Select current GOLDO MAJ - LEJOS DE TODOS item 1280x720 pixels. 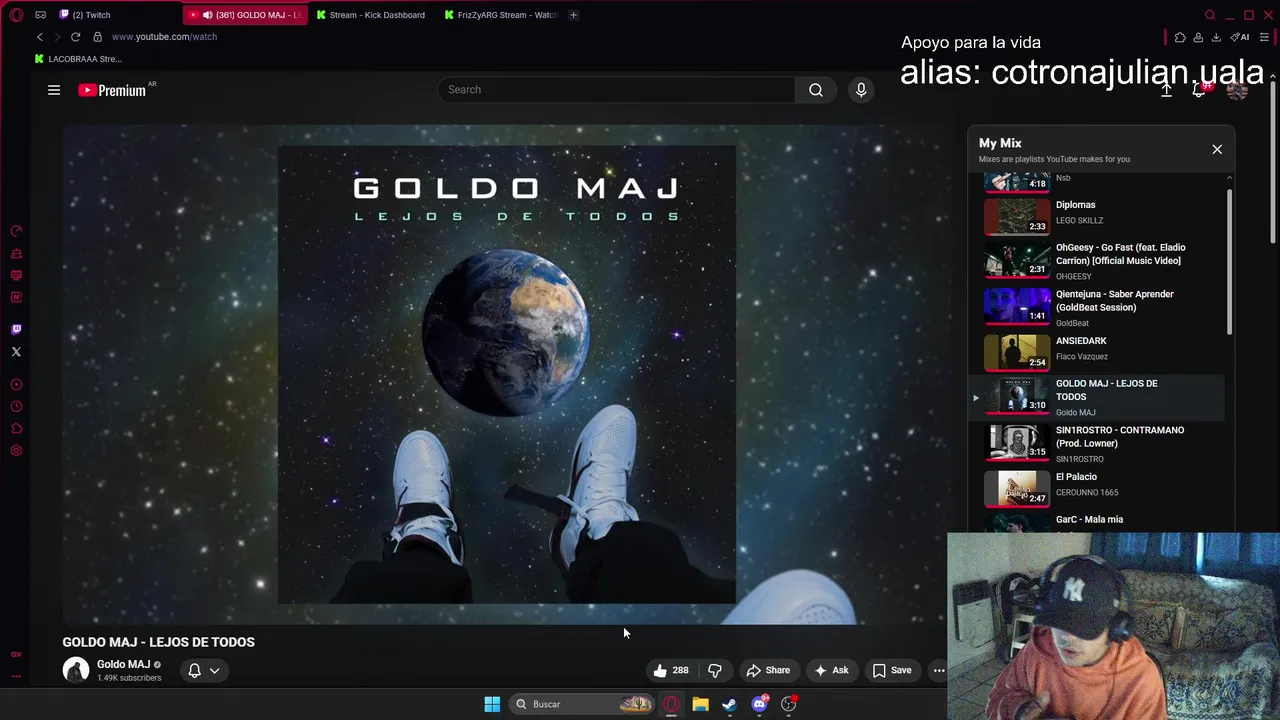point(1096,397)
